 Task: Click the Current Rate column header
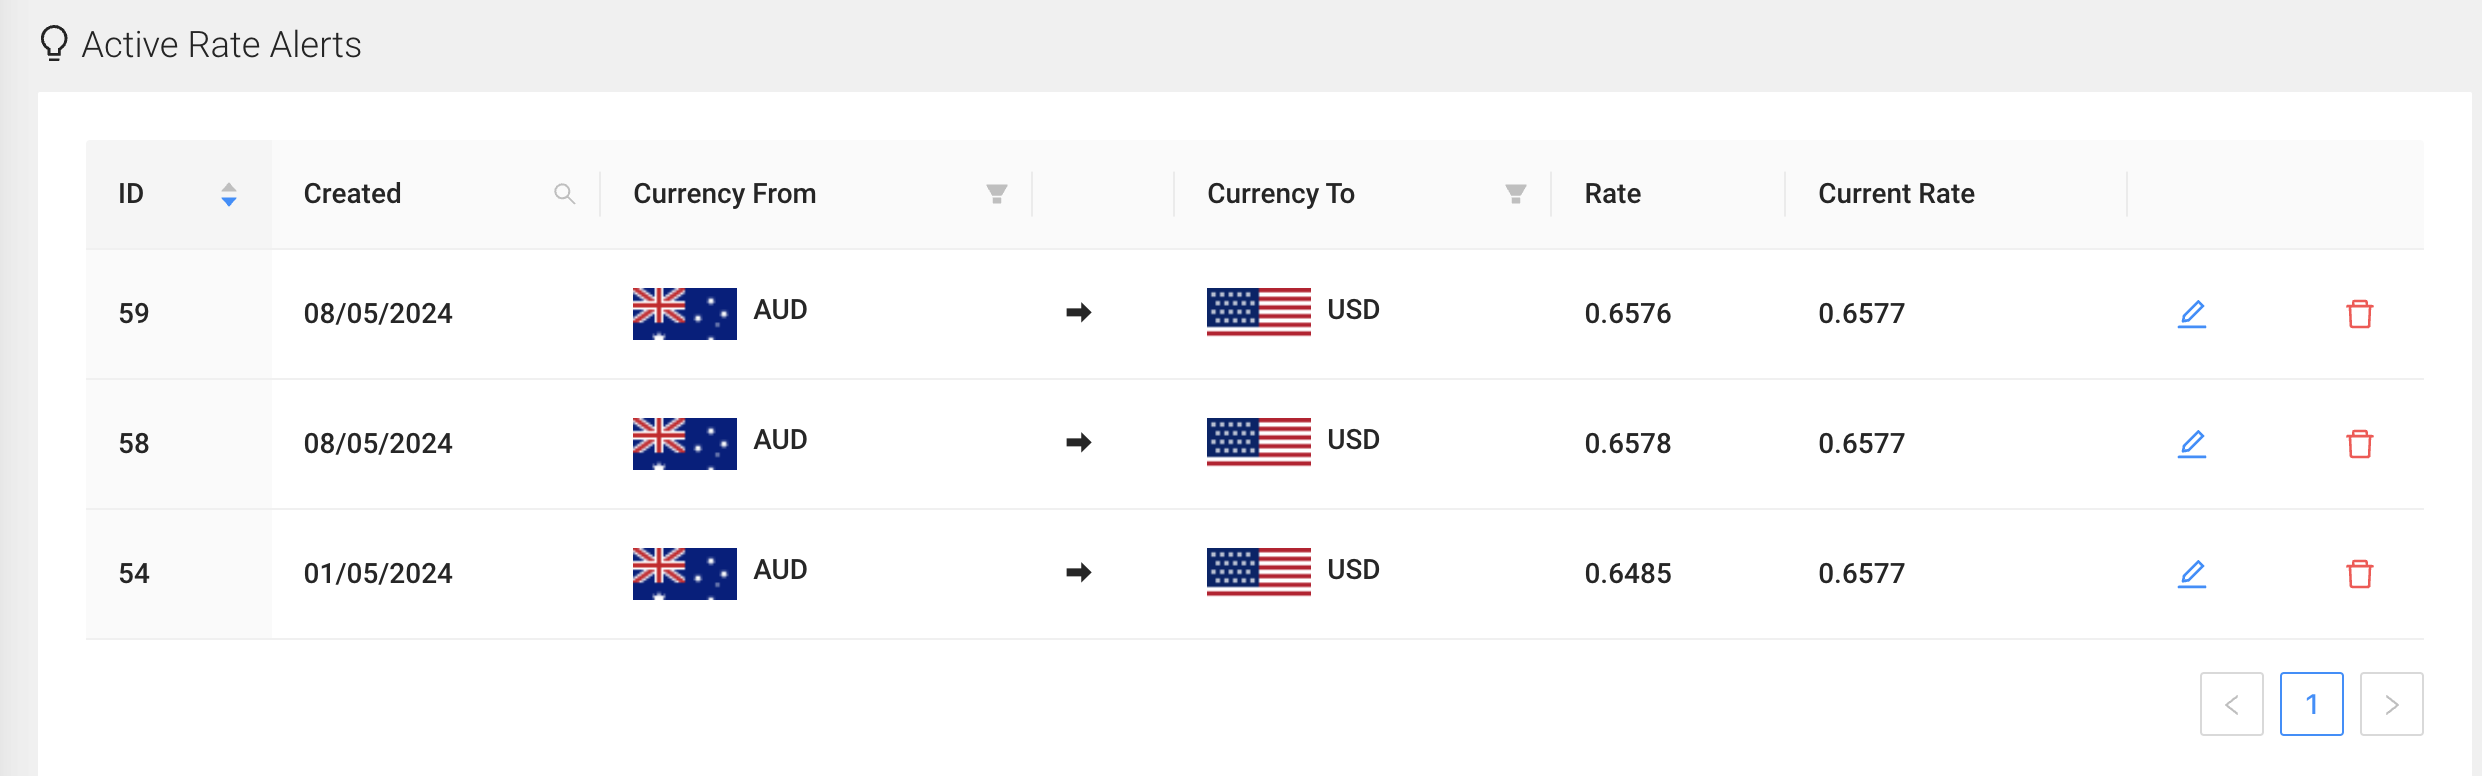click(1895, 194)
